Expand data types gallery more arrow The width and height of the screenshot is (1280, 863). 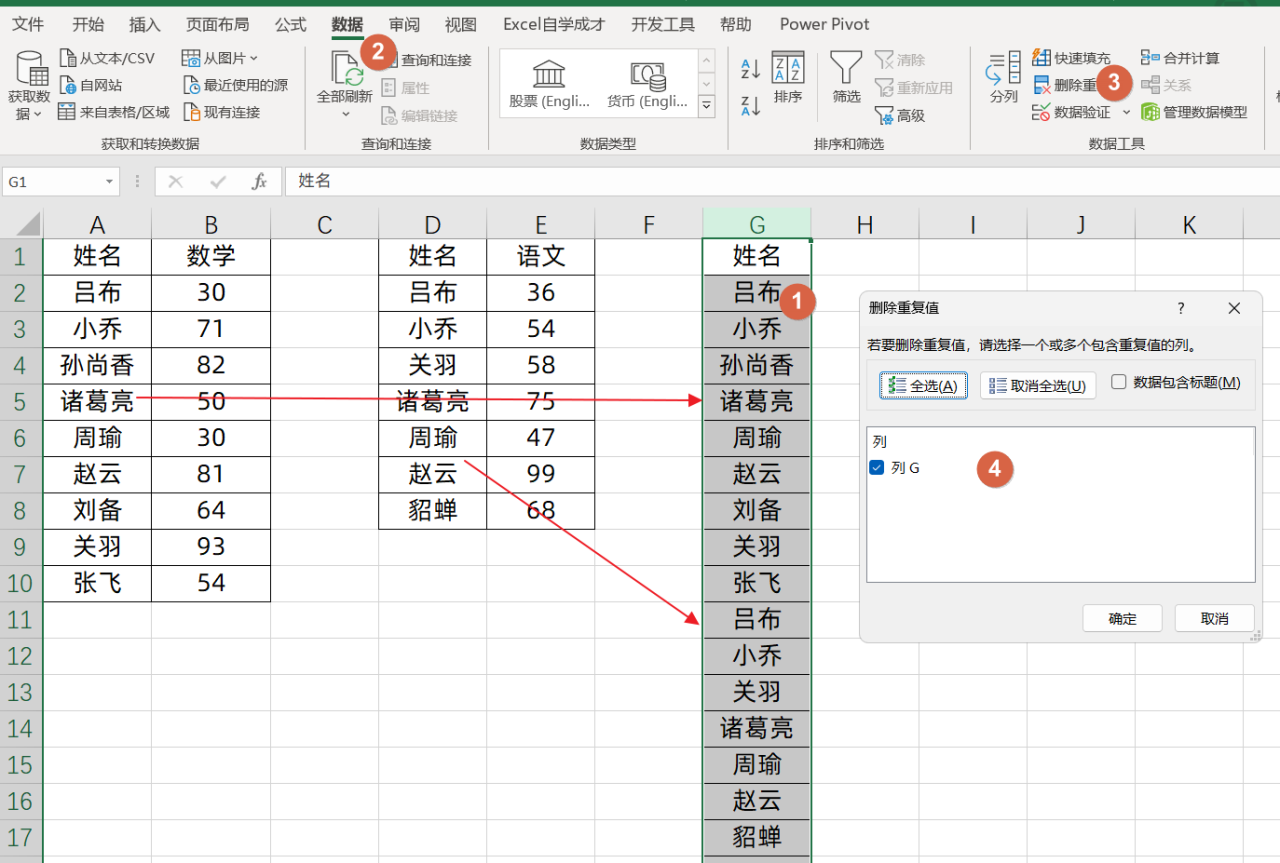coord(707,105)
